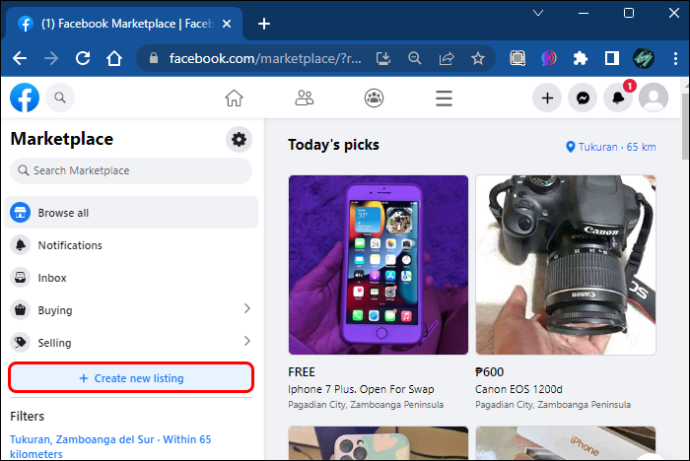Click the Today's picks heading
Screen dimensions: 690x461
coord(334,145)
